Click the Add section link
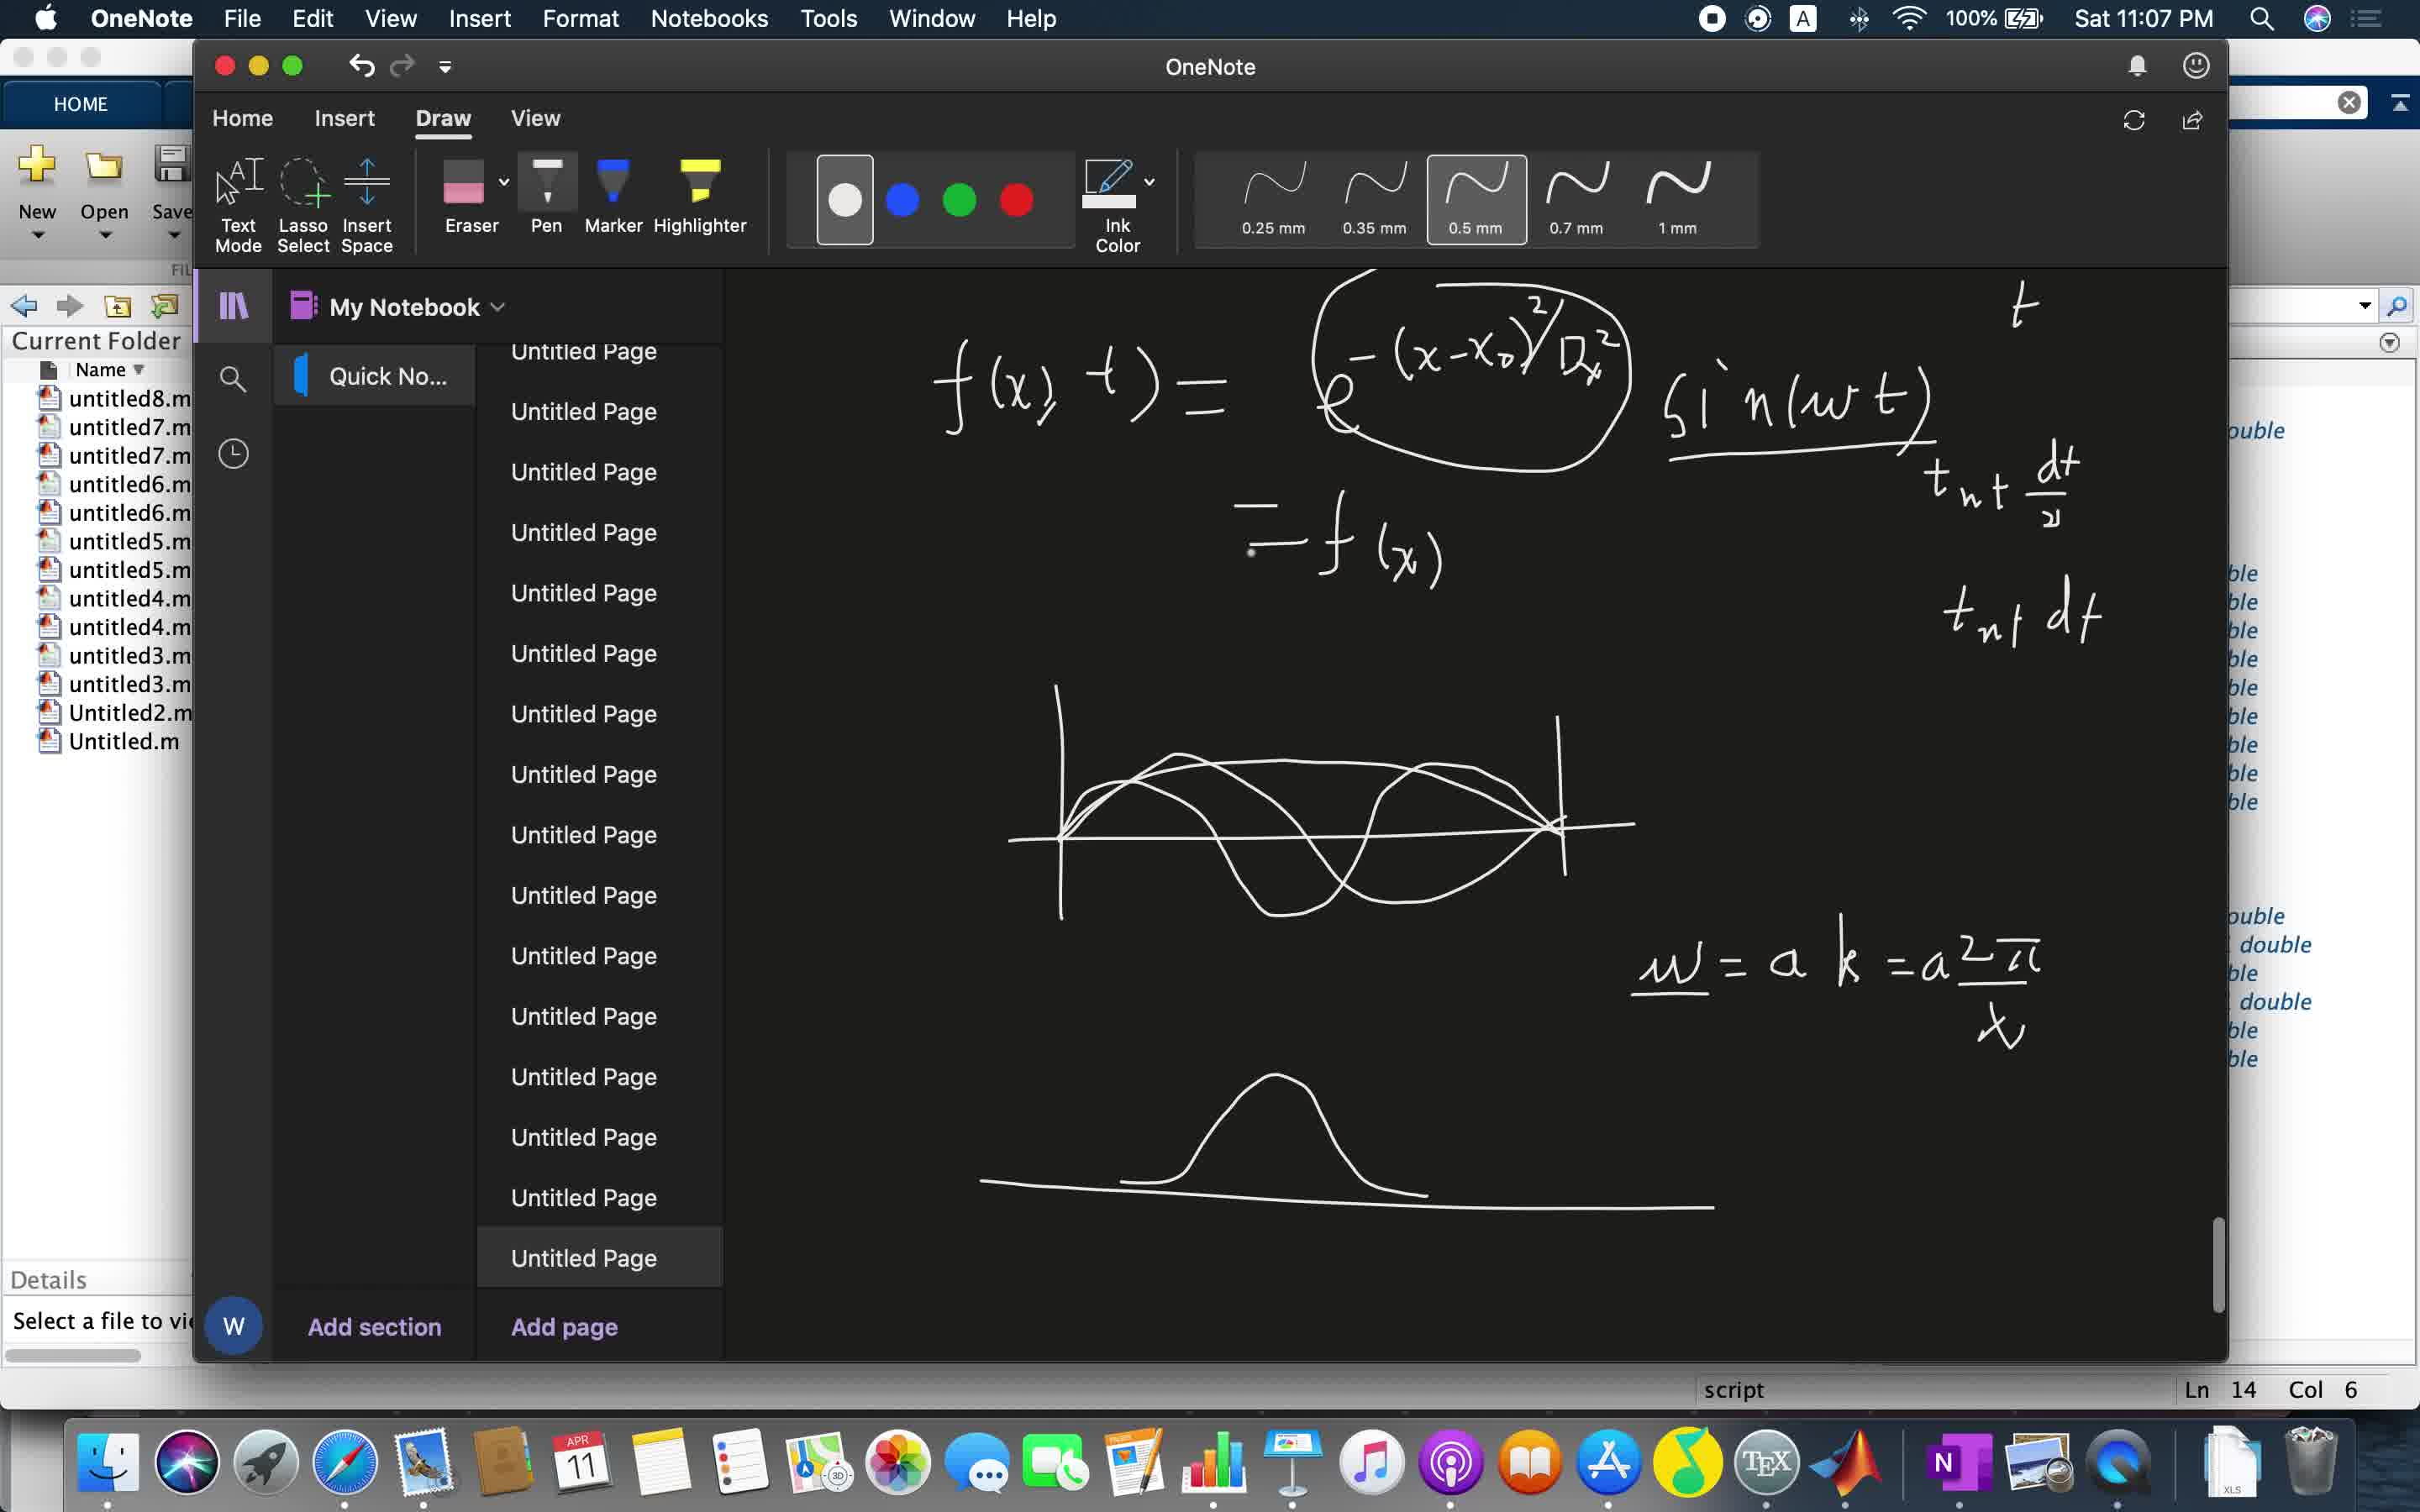2420x1512 pixels. [374, 1326]
